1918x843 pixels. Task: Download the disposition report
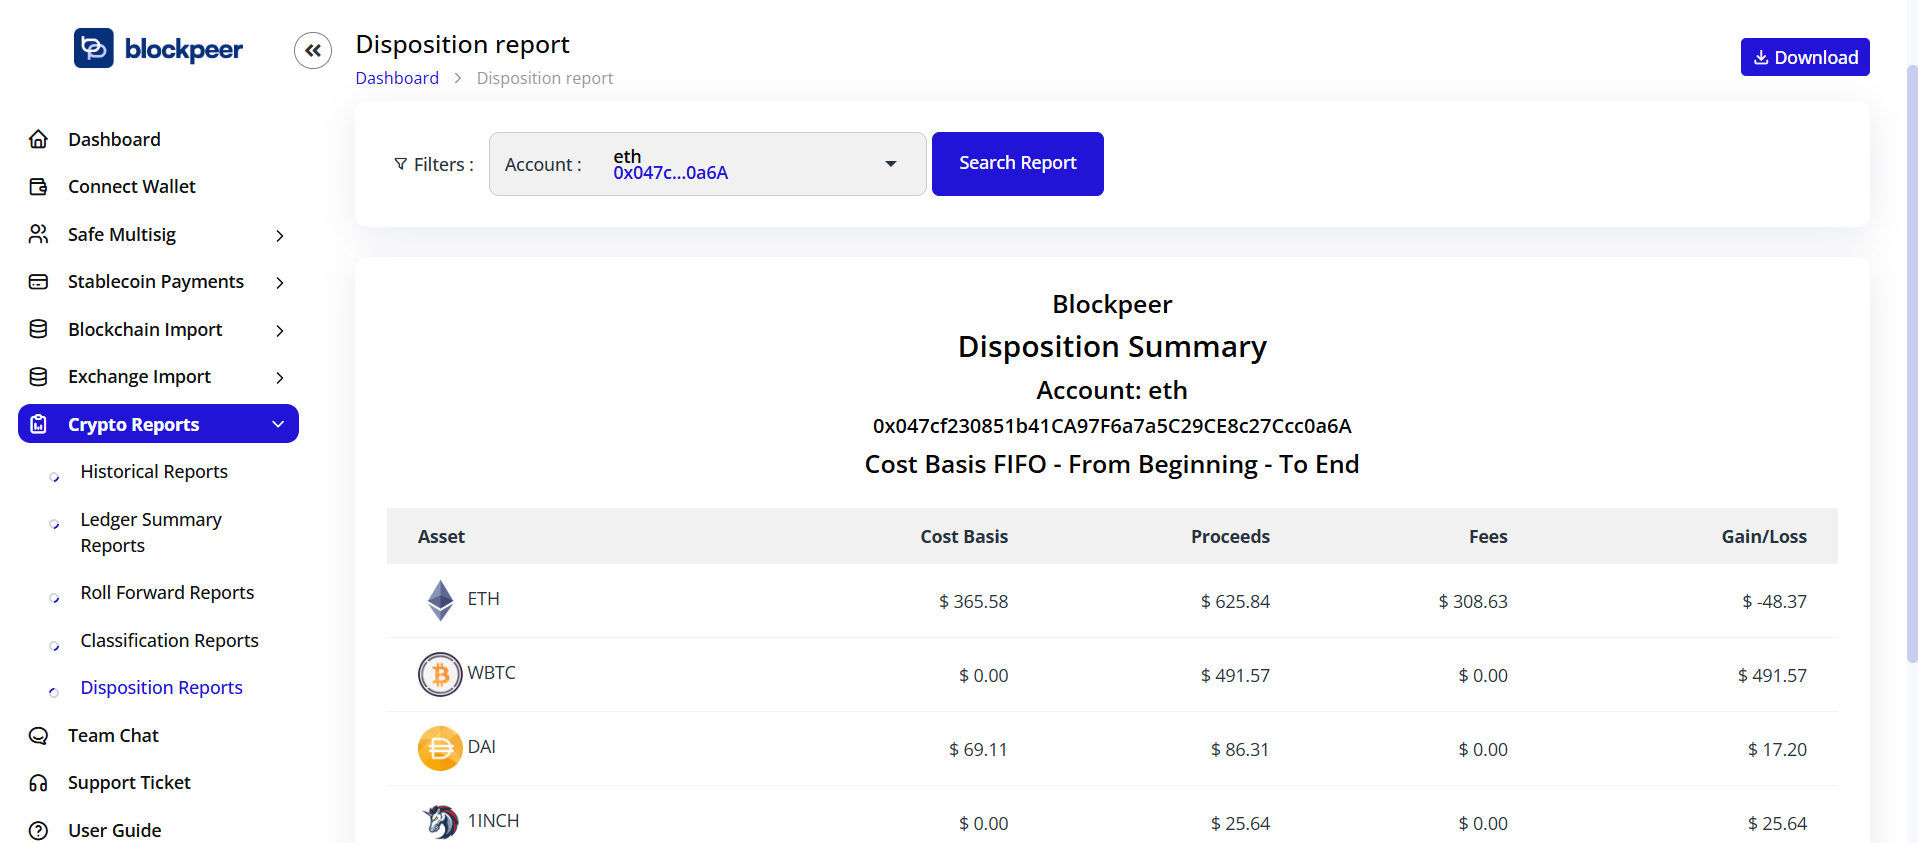coord(1804,57)
